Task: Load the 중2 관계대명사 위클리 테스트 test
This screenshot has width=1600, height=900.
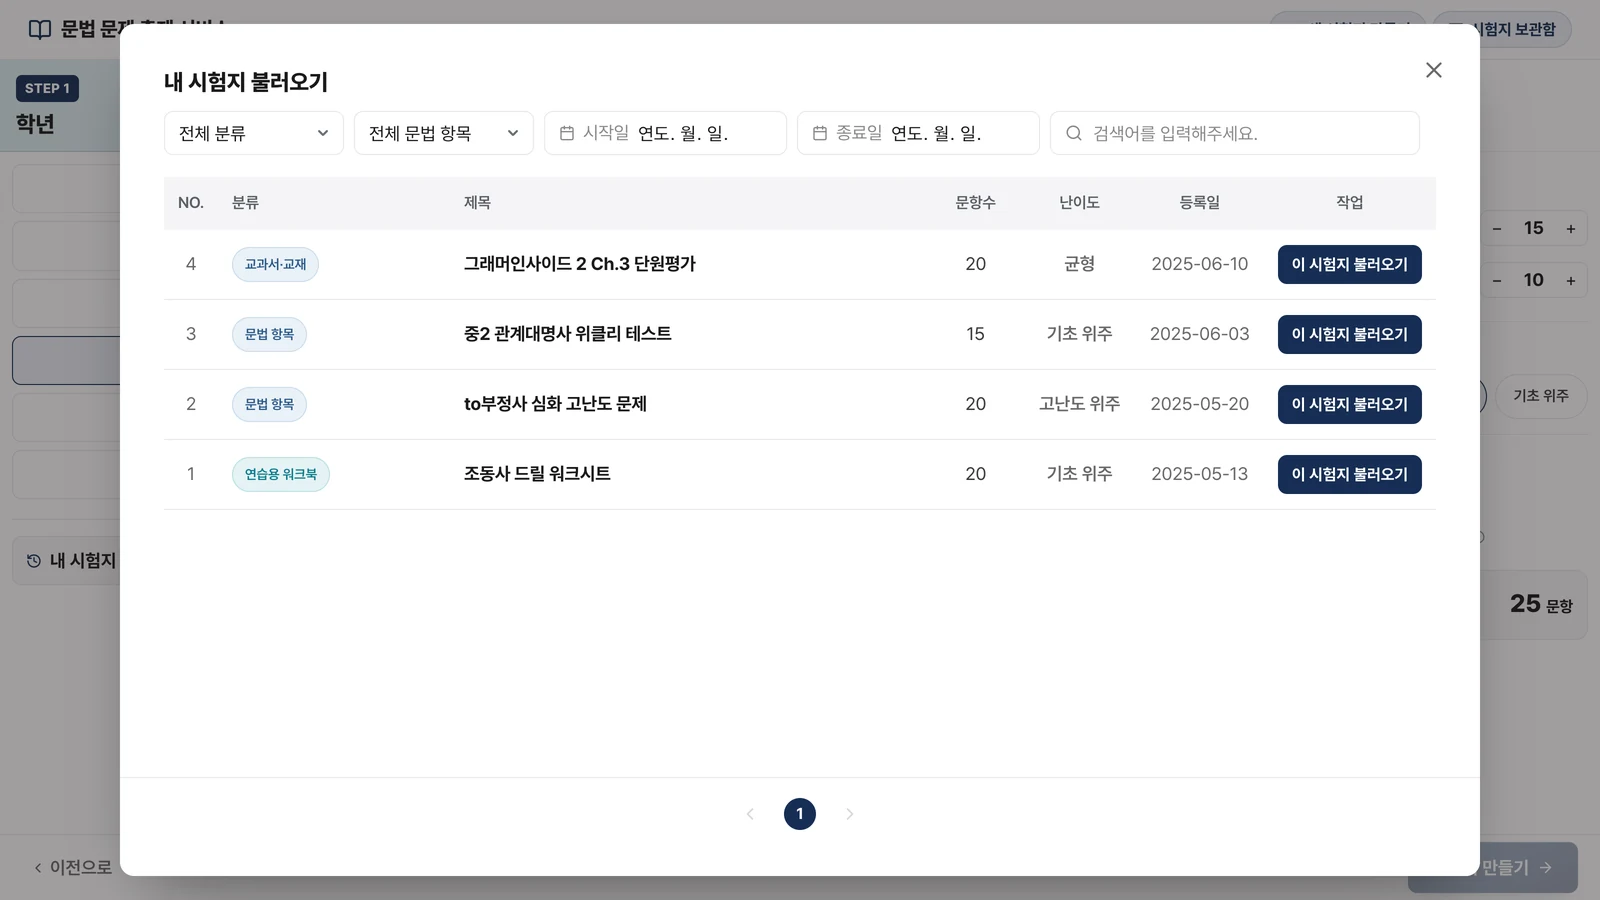Action: 1349,335
